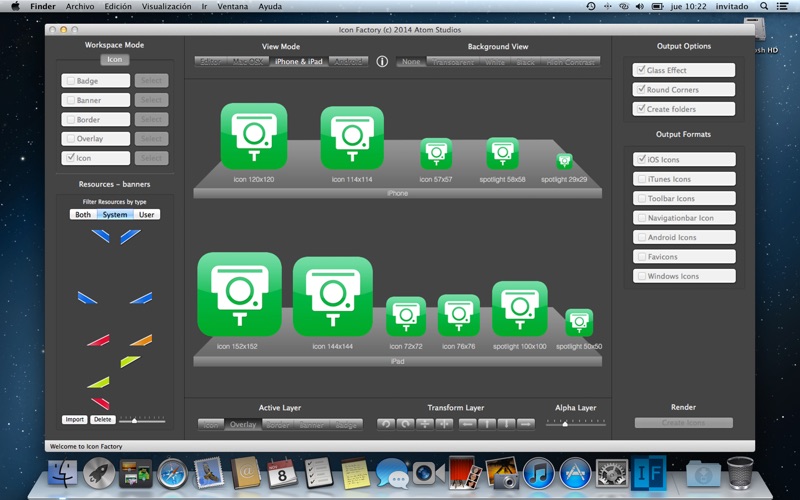Enable Android Icons output format
Viewport: 800px width, 500px height.
click(x=642, y=237)
